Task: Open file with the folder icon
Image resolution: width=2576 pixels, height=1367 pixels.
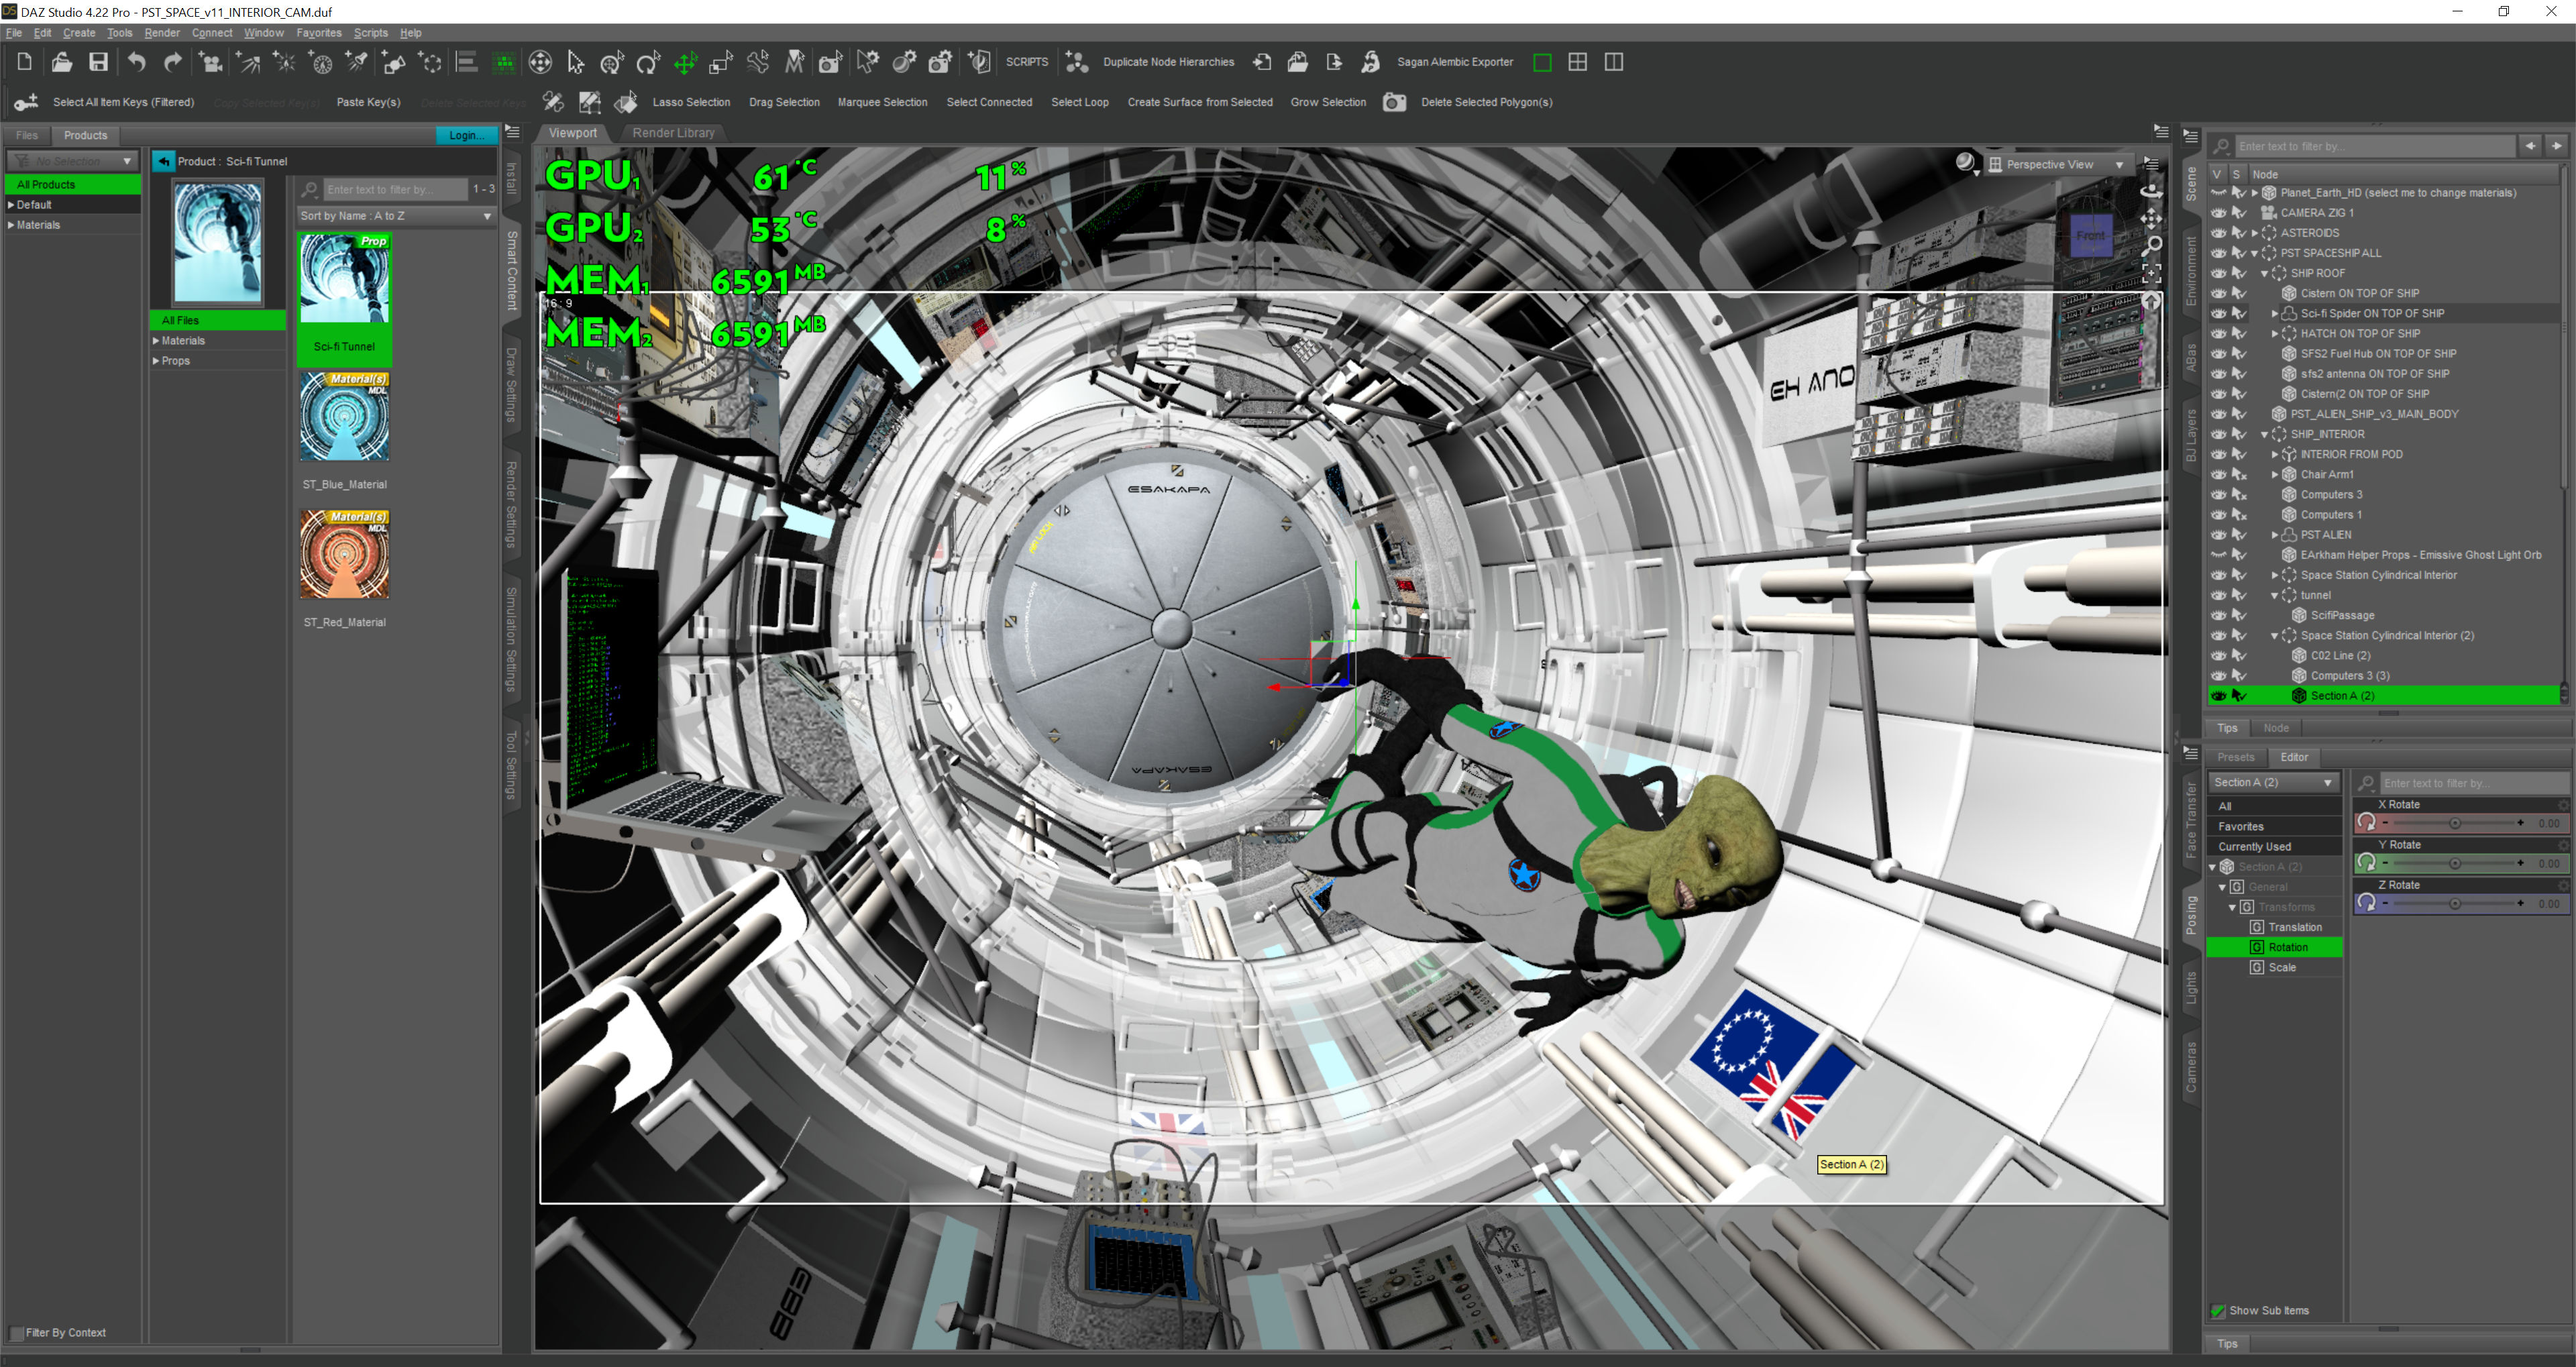Action: (x=61, y=62)
